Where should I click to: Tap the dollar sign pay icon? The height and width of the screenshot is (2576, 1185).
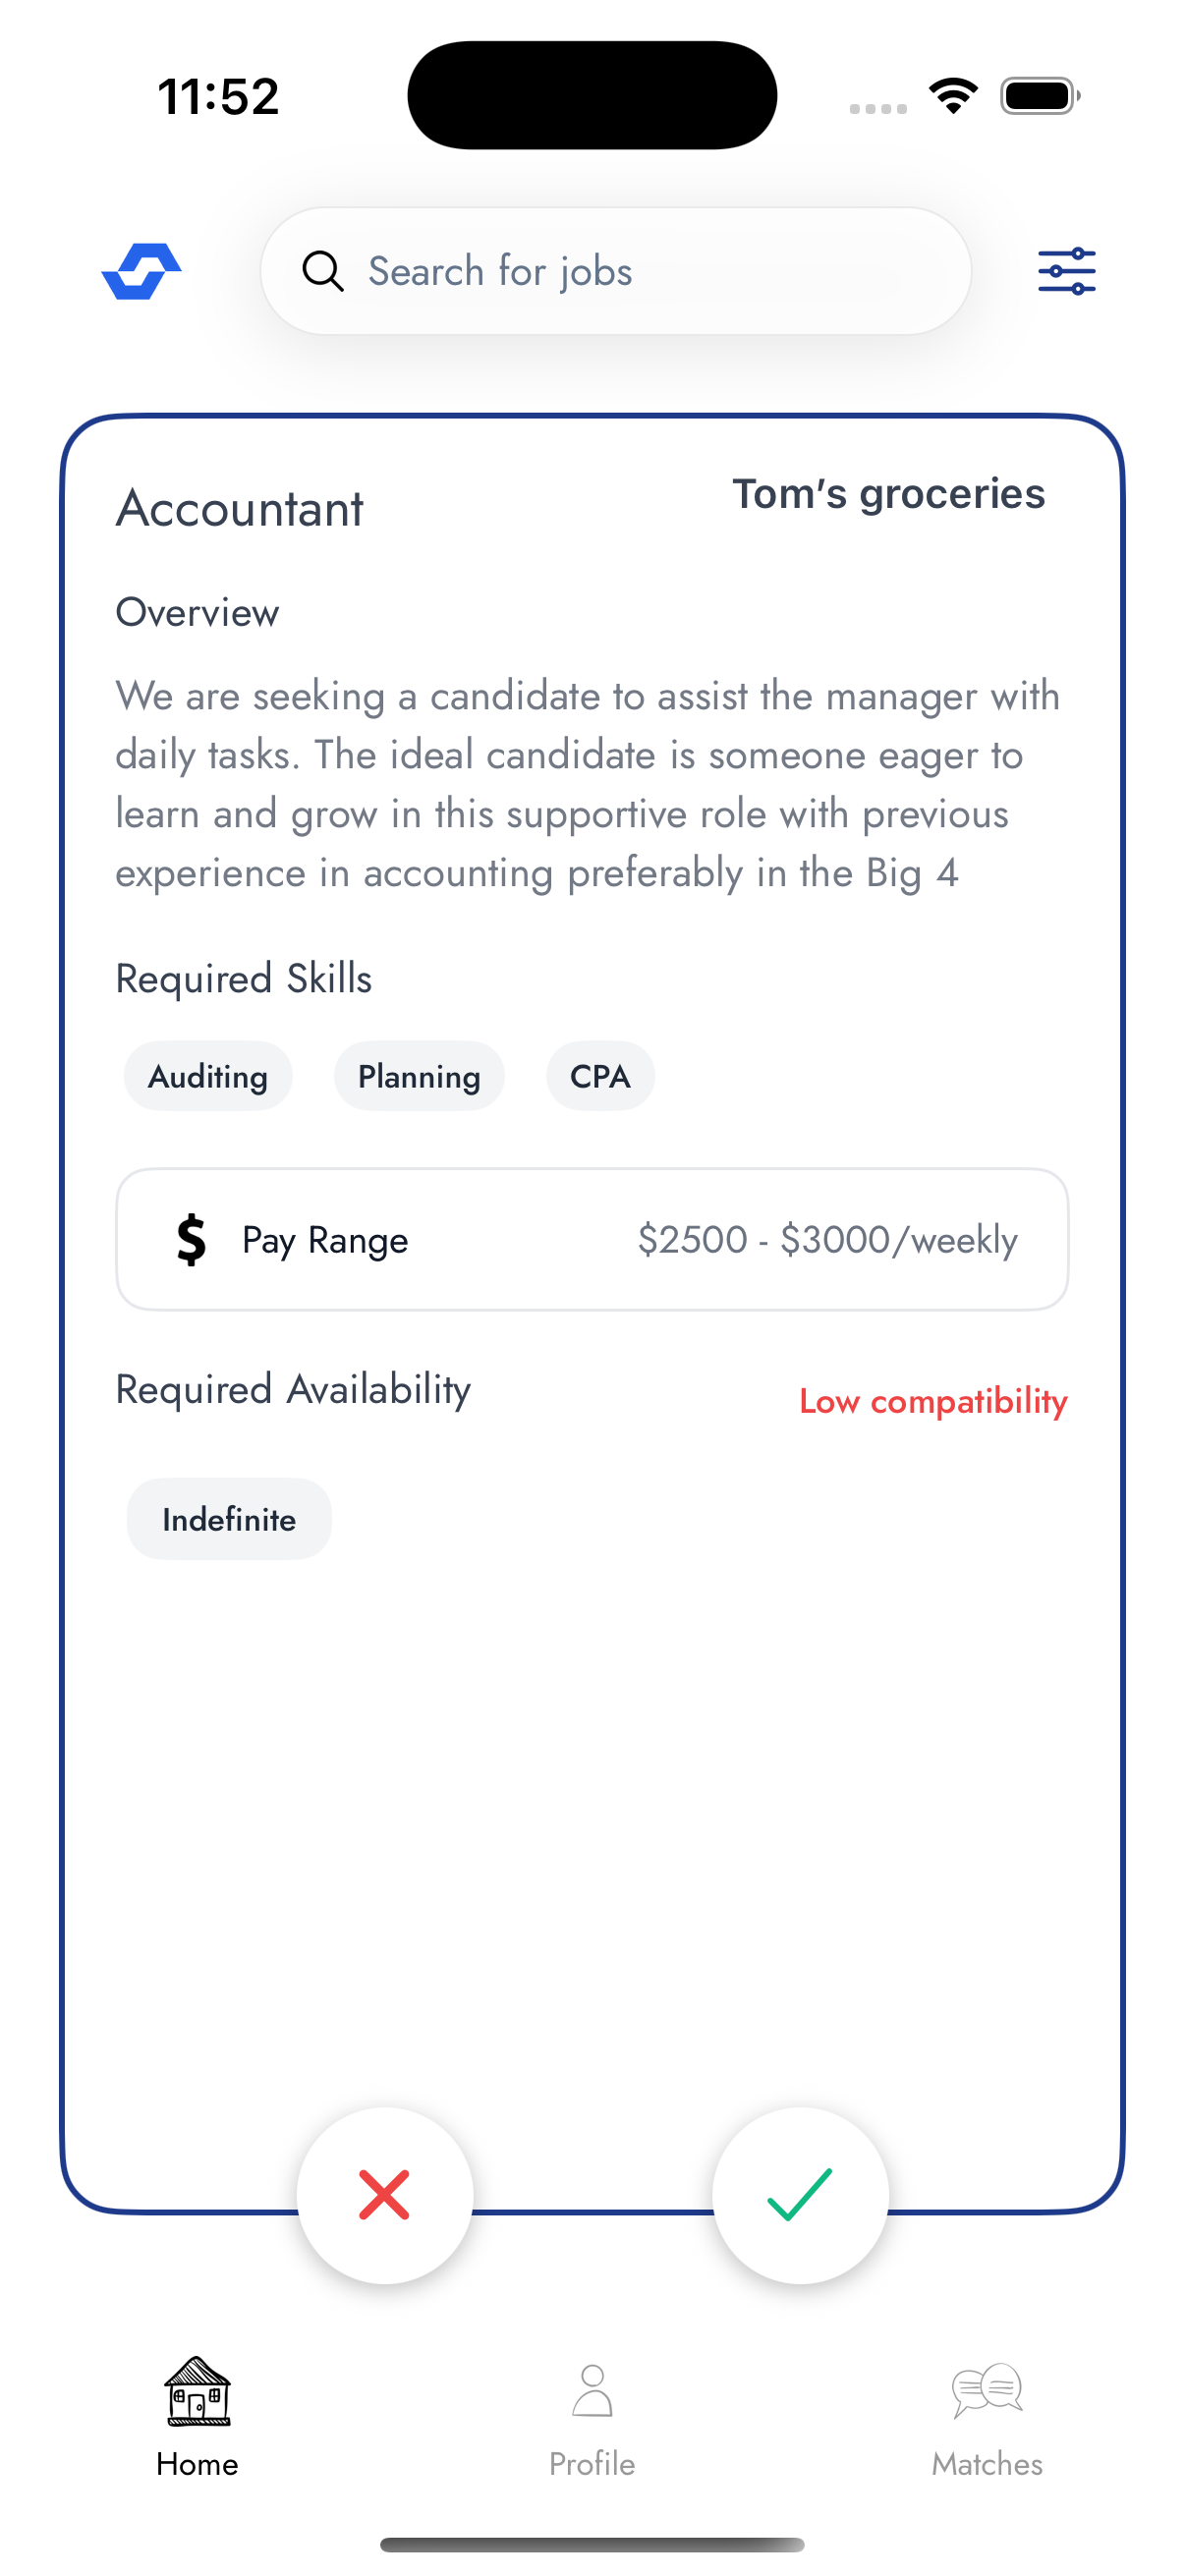191,1240
